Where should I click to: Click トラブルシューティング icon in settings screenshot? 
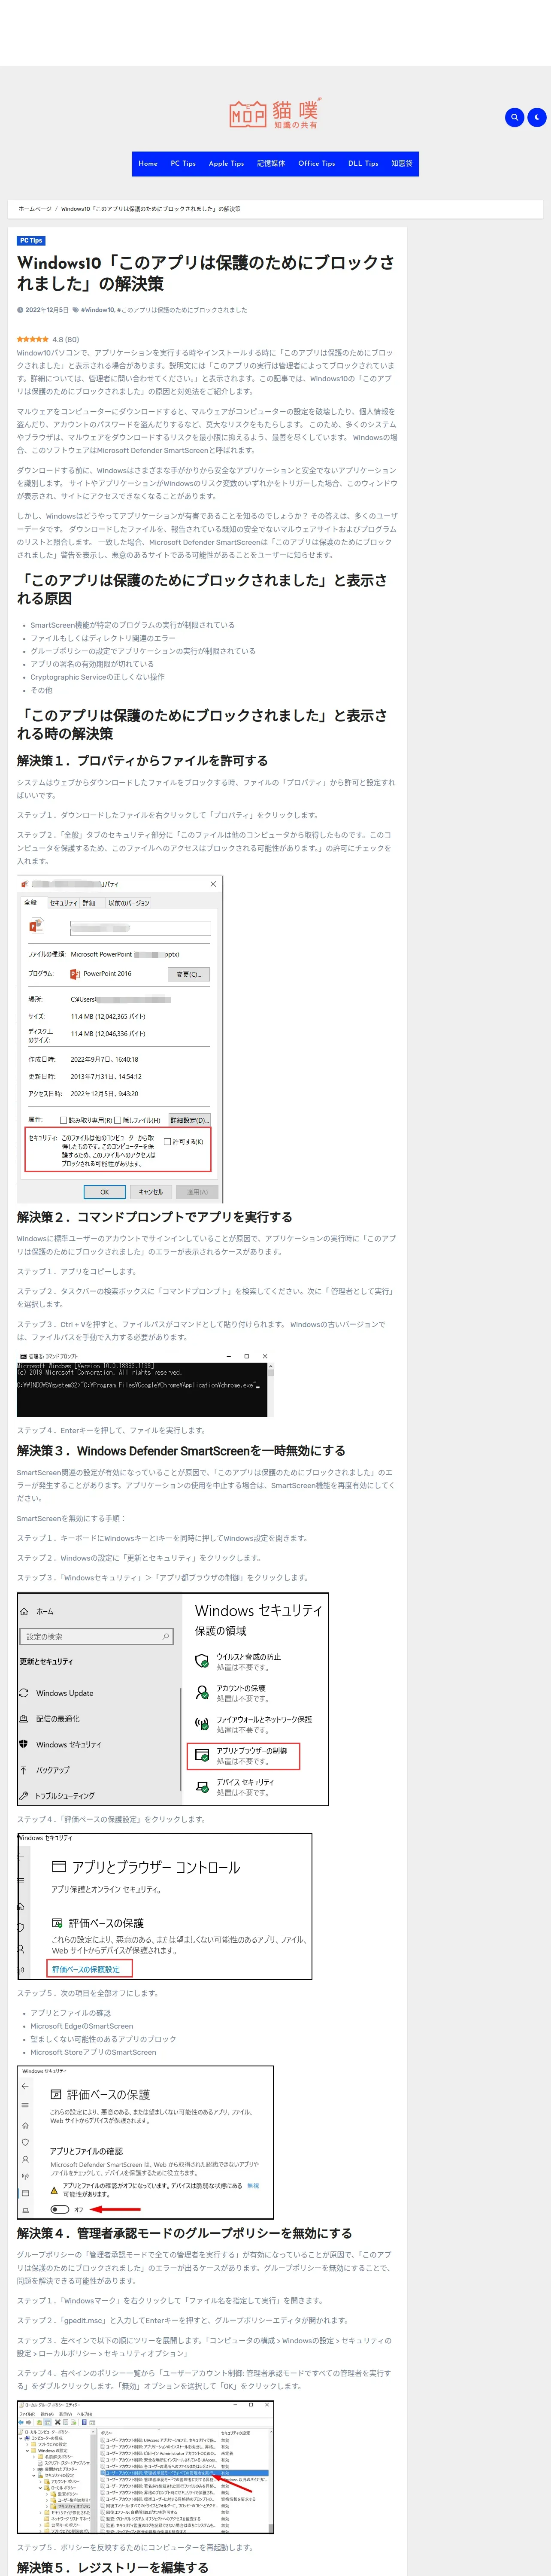pos(24,1795)
